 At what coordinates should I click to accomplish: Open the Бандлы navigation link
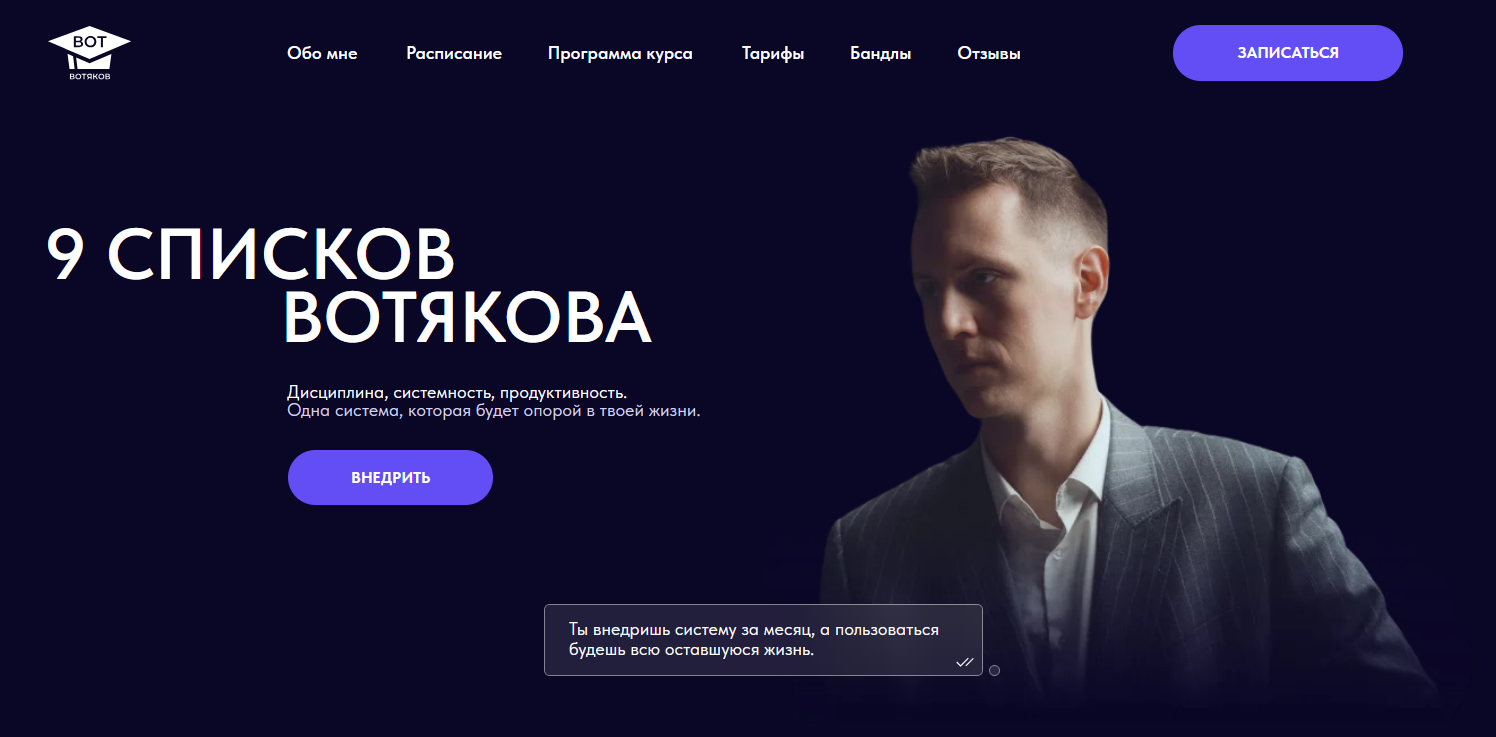tap(881, 53)
